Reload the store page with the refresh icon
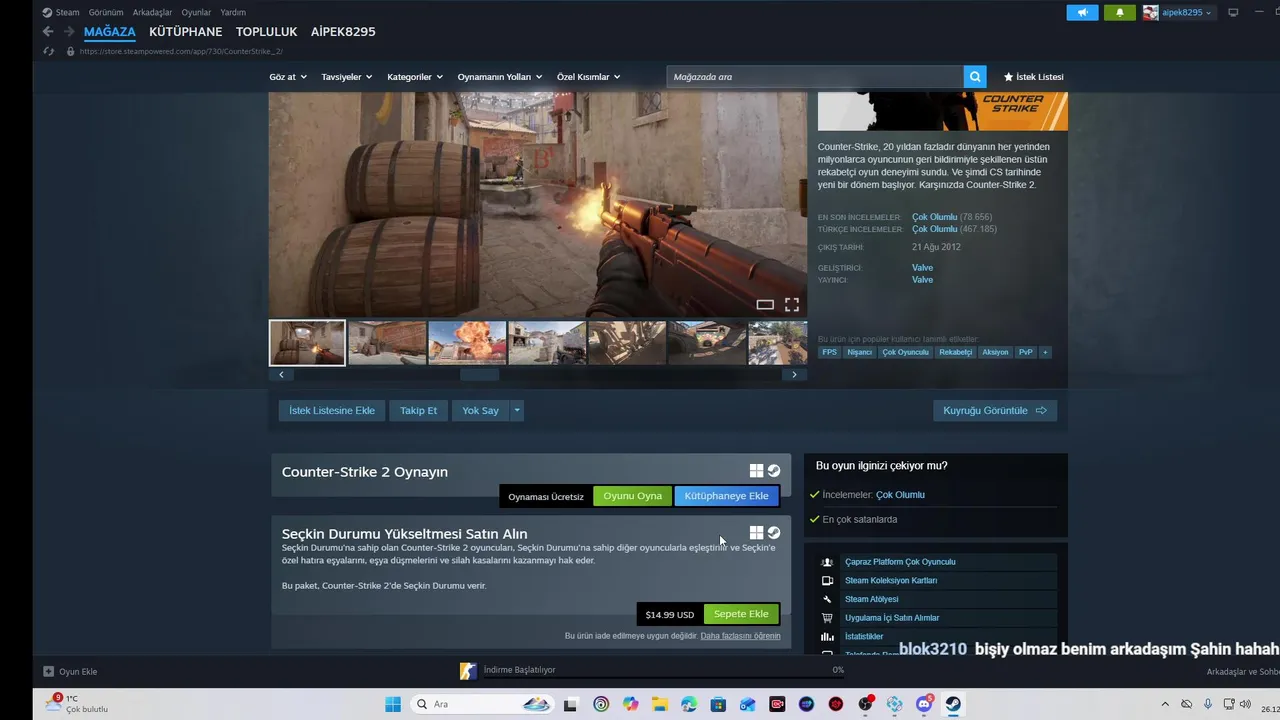The width and height of the screenshot is (1280, 720). [x=48, y=51]
